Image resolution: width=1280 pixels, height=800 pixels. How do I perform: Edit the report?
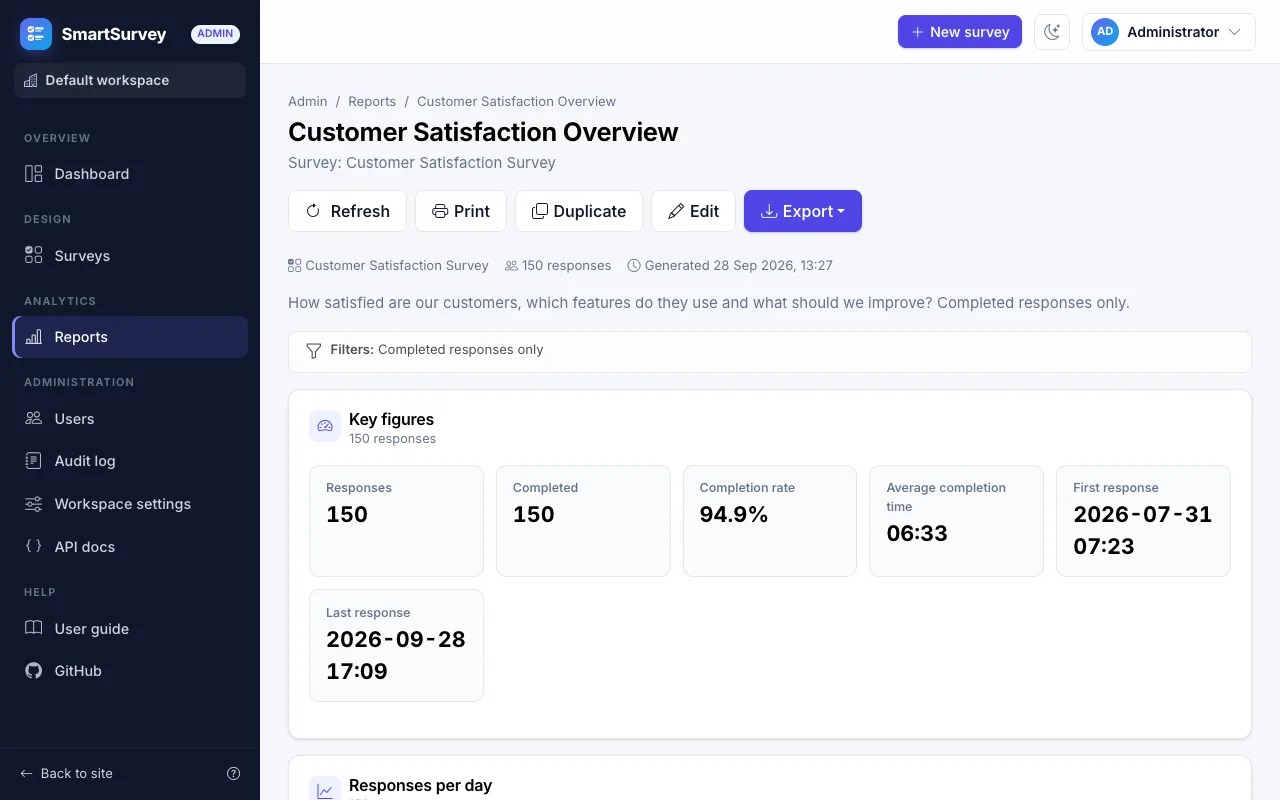pos(693,211)
